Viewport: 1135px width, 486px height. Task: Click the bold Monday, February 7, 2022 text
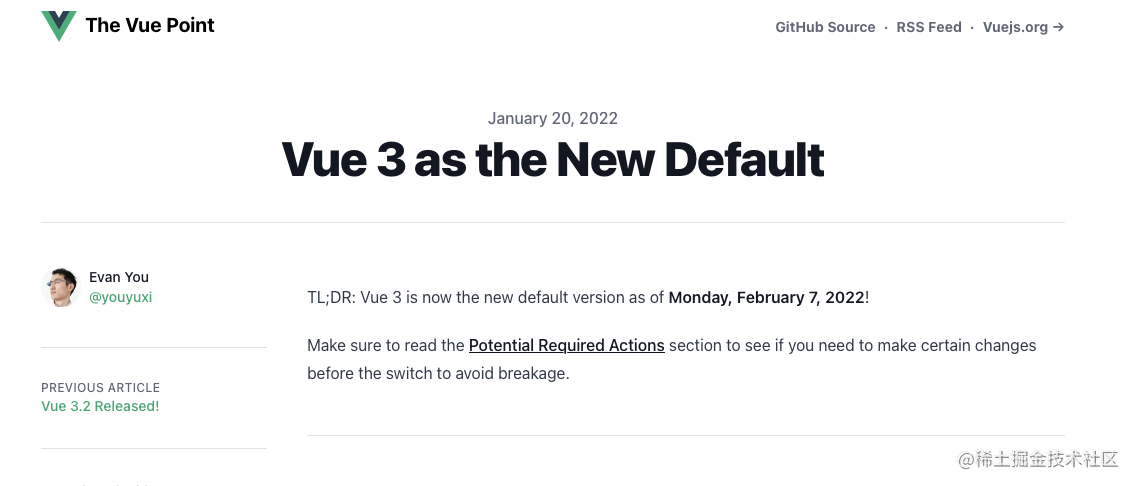(x=767, y=298)
